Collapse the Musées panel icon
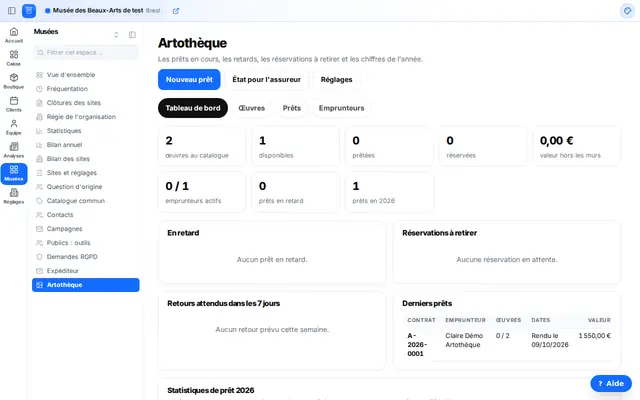The height and width of the screenshot is (400, 640). click(x=132, y=35)
